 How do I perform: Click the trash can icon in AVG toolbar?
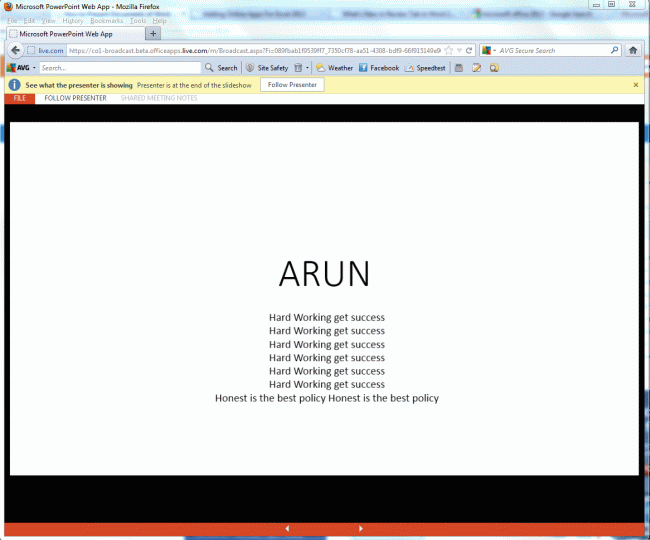298,68
